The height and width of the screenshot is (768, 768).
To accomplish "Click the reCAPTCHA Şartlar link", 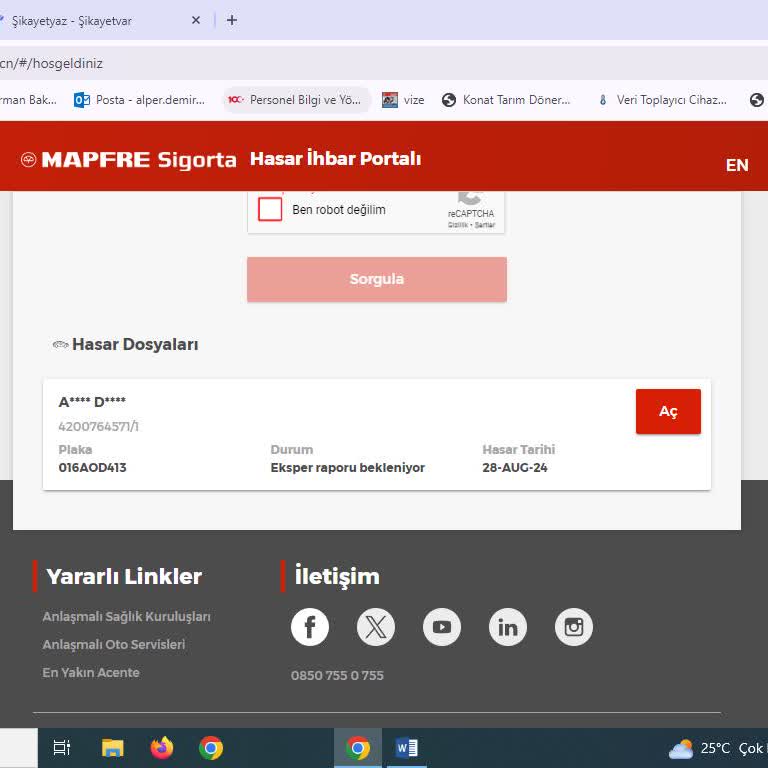I will click(484, 225).
